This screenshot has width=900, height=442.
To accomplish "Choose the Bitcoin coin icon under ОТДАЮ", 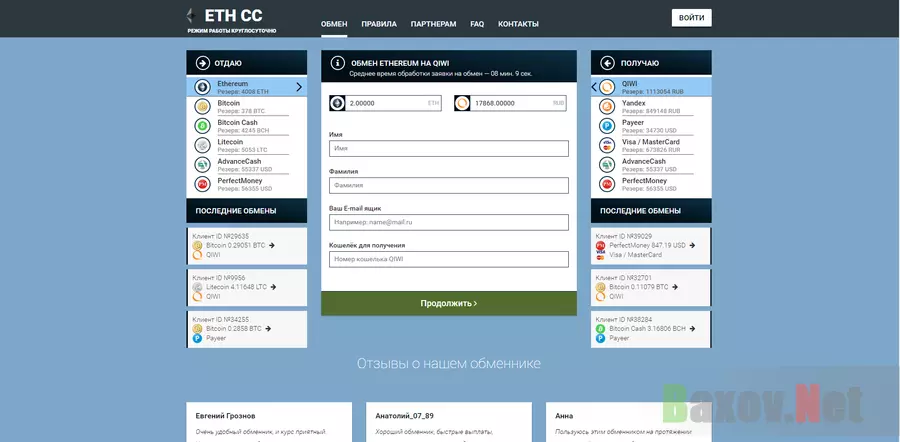I will [202, 107].
